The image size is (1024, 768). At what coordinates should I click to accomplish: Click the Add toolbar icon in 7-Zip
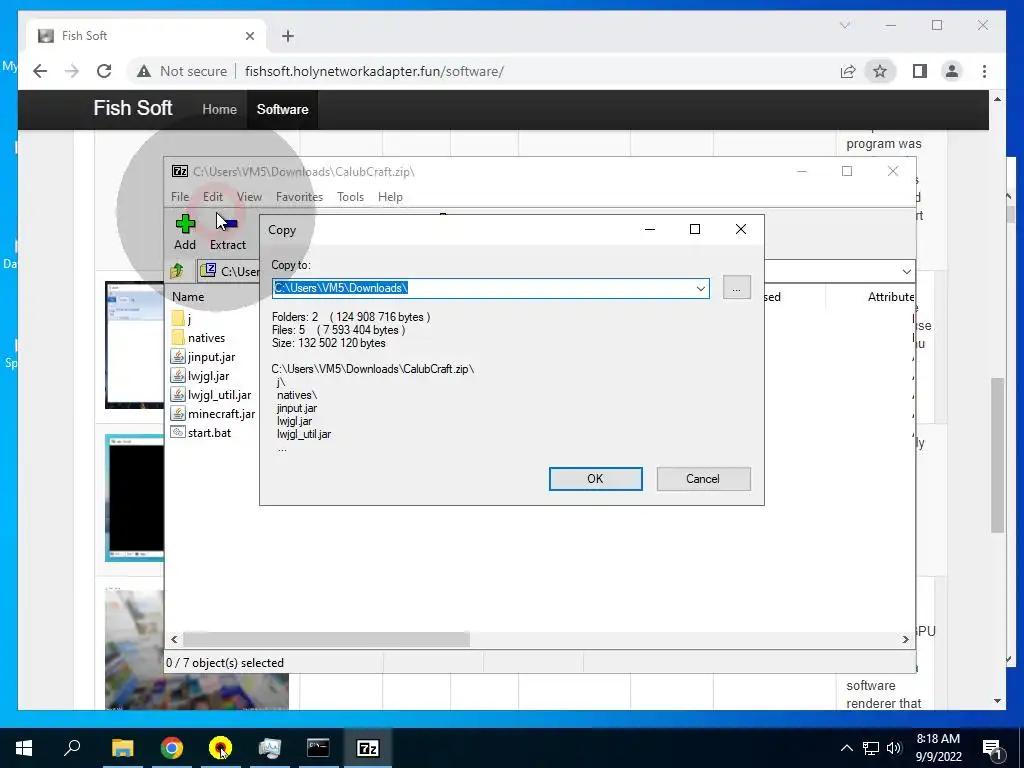(185, 225)
